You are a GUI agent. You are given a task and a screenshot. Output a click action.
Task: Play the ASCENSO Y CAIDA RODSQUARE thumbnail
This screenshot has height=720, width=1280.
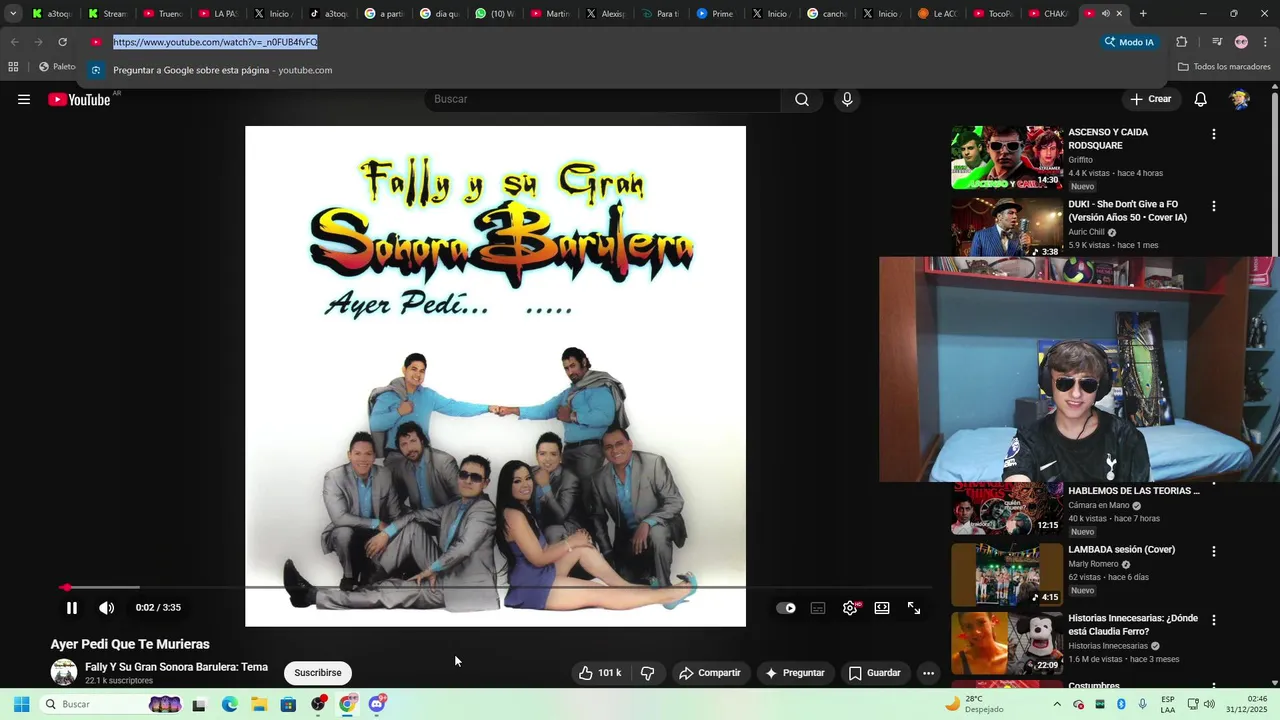(1007, 157)
